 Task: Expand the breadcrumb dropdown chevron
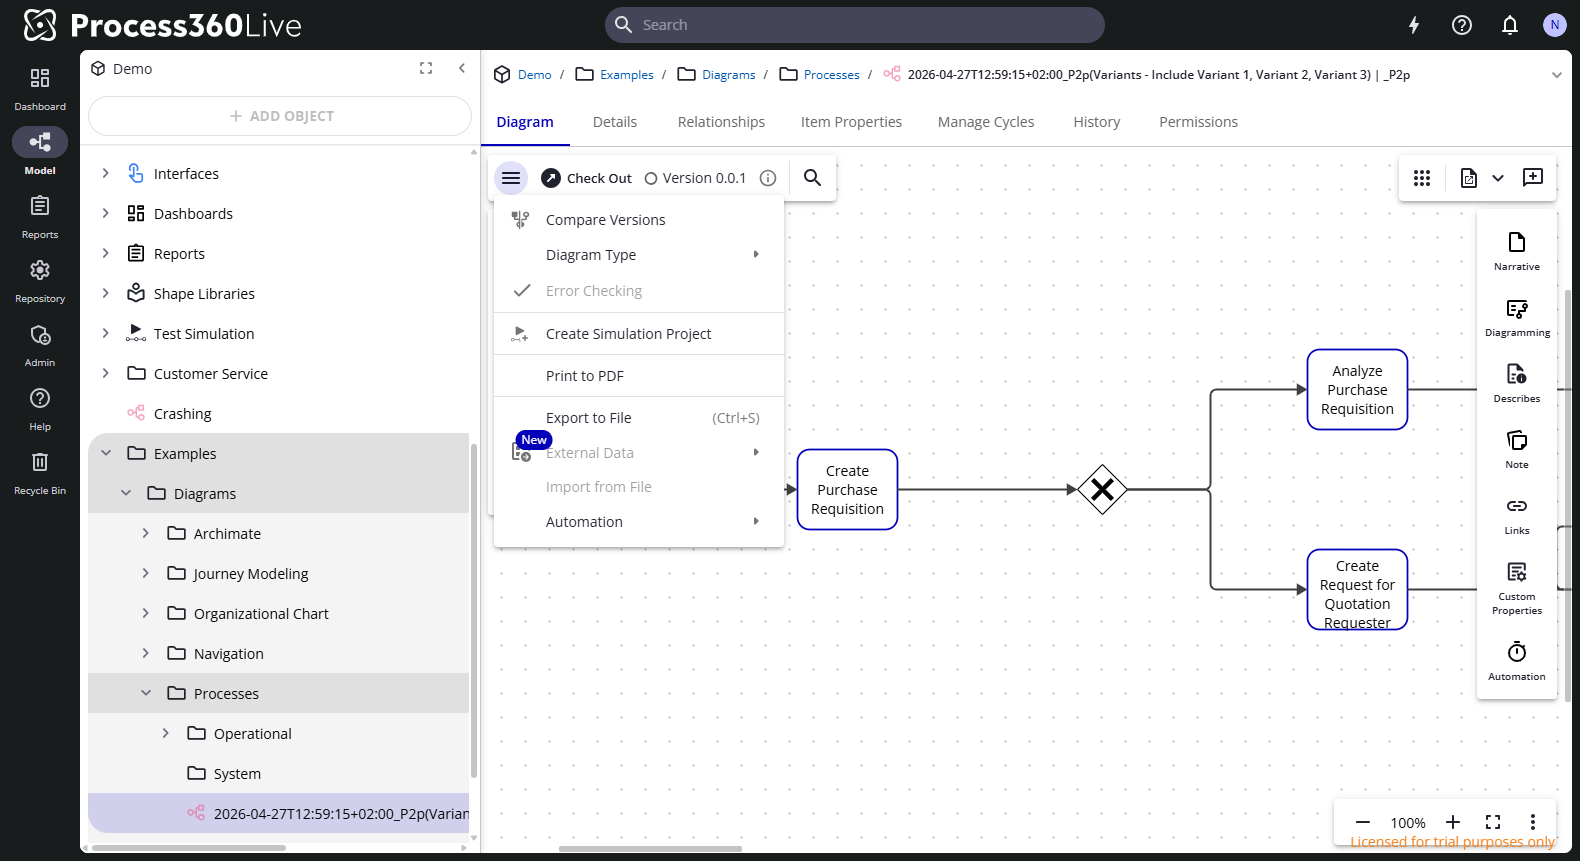(1556, 75)
